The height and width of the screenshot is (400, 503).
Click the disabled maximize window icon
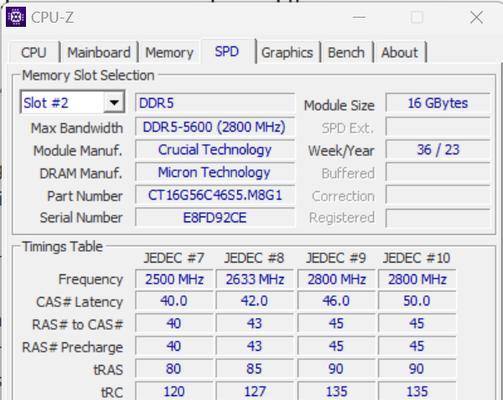pyautogui.click(x=417, y=17)
